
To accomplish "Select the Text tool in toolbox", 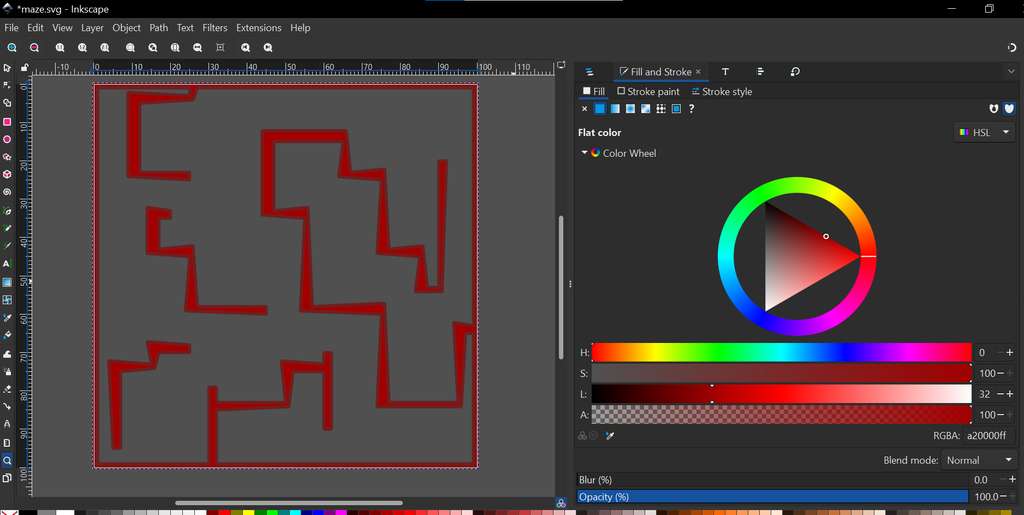I will [x=7, y=264].
